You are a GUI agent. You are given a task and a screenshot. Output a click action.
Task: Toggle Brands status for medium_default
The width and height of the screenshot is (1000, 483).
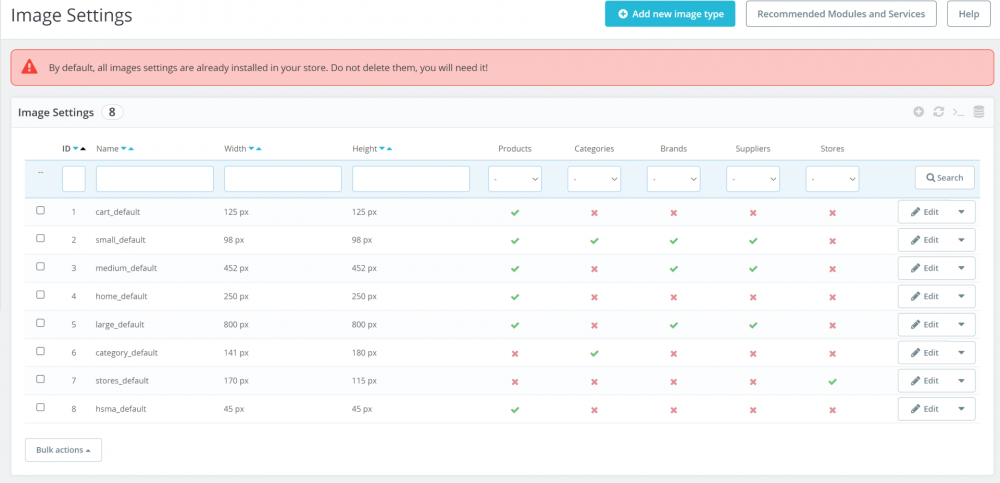pyautogui.click(x=673, y=269)
